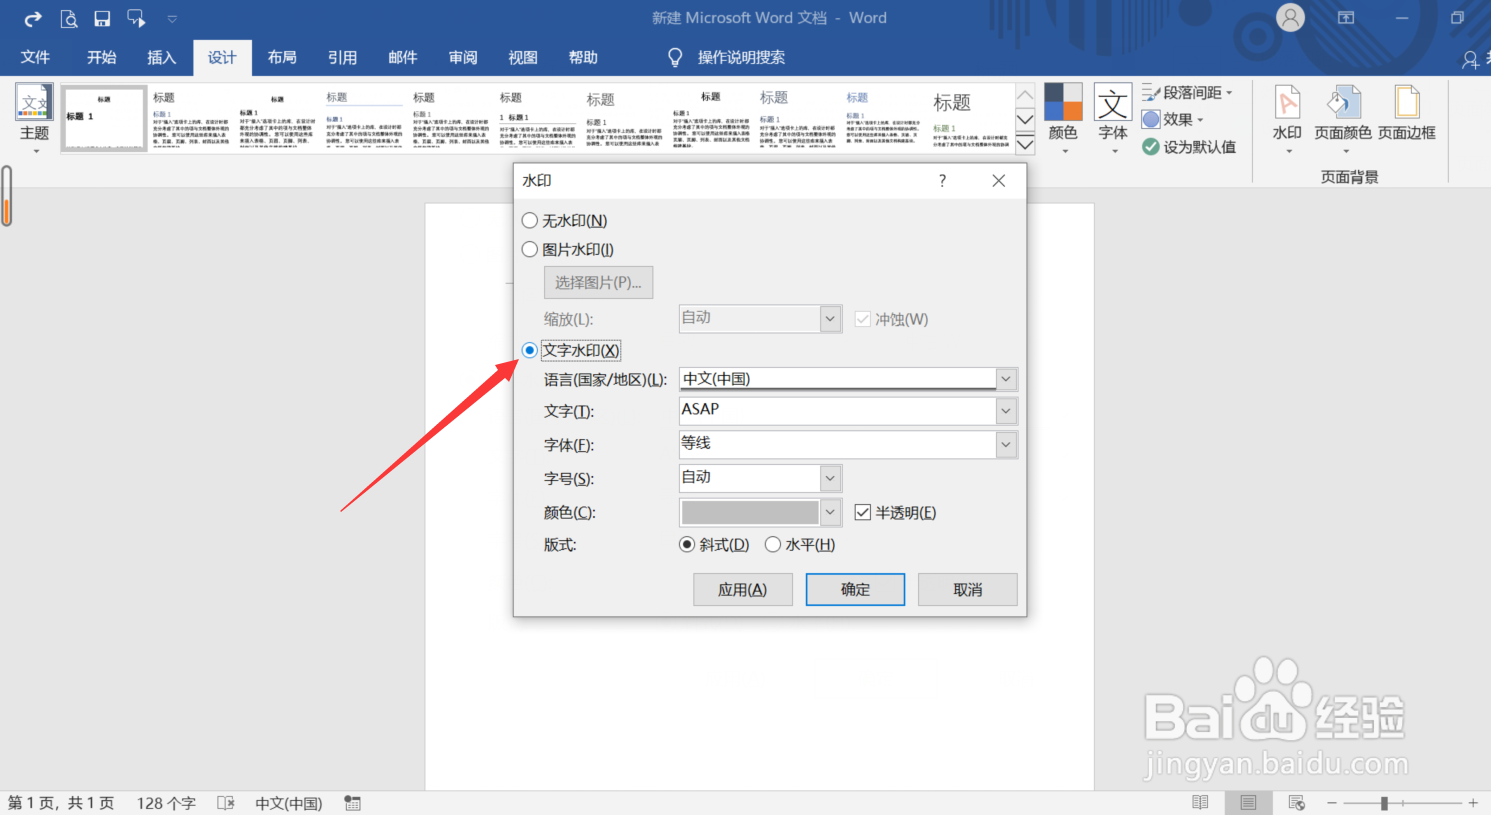Switch to the 布局 layout tab

[x=282, y=58]
